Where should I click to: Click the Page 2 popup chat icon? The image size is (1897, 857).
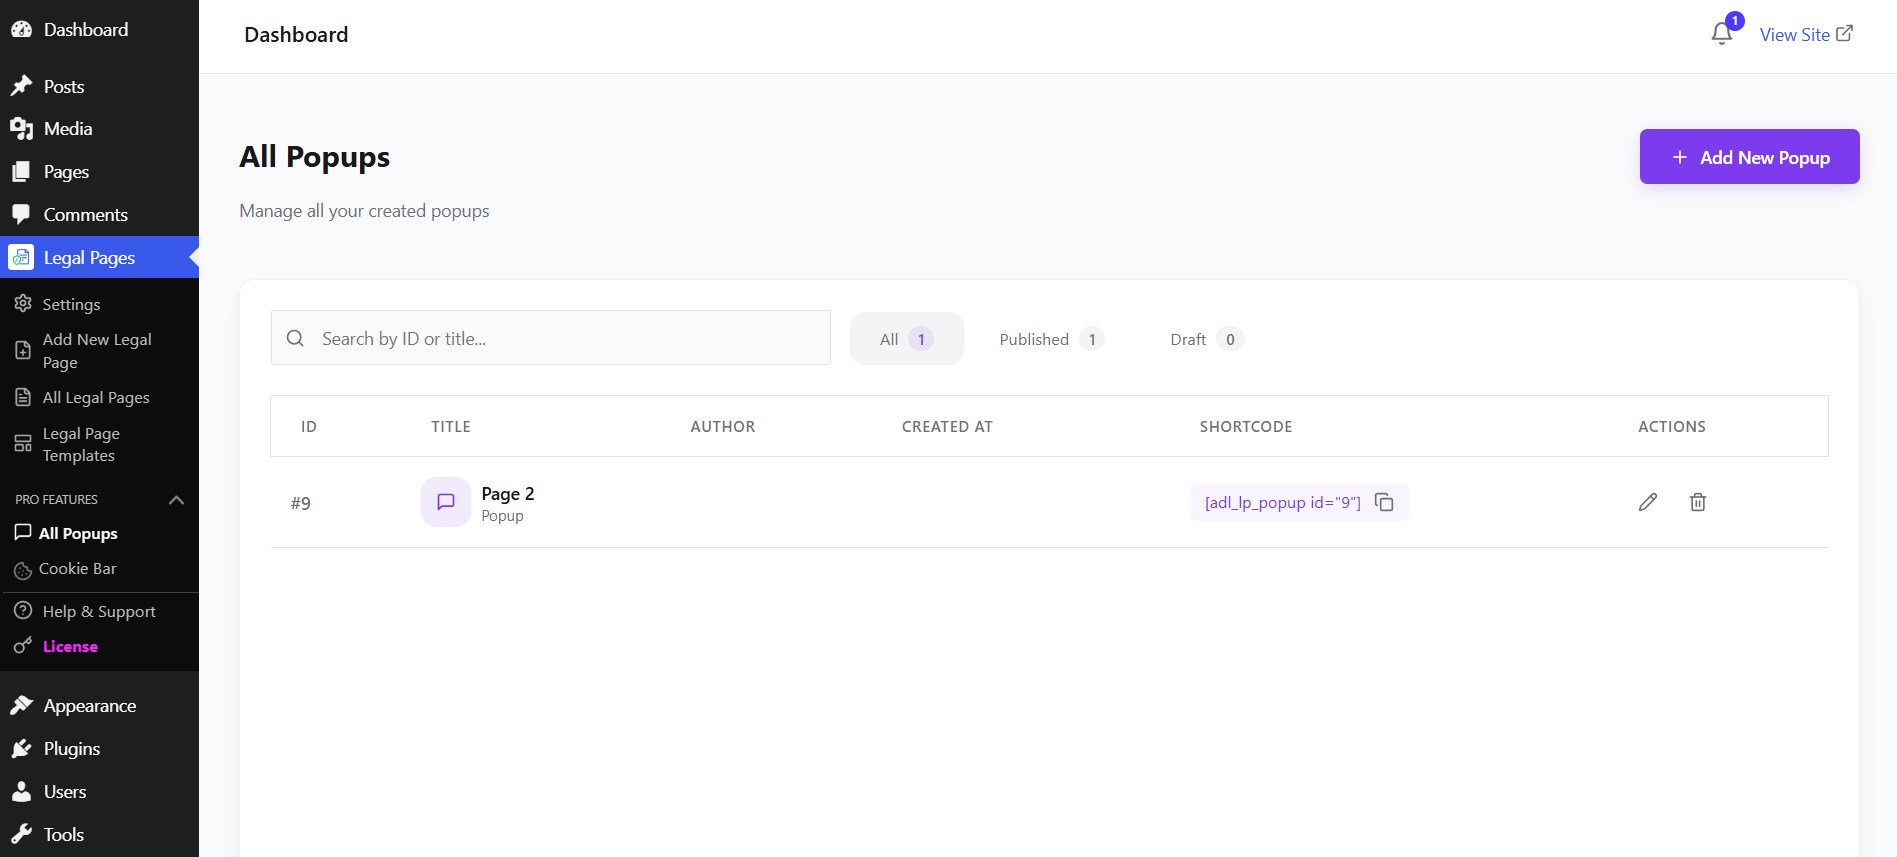(446, 502)
